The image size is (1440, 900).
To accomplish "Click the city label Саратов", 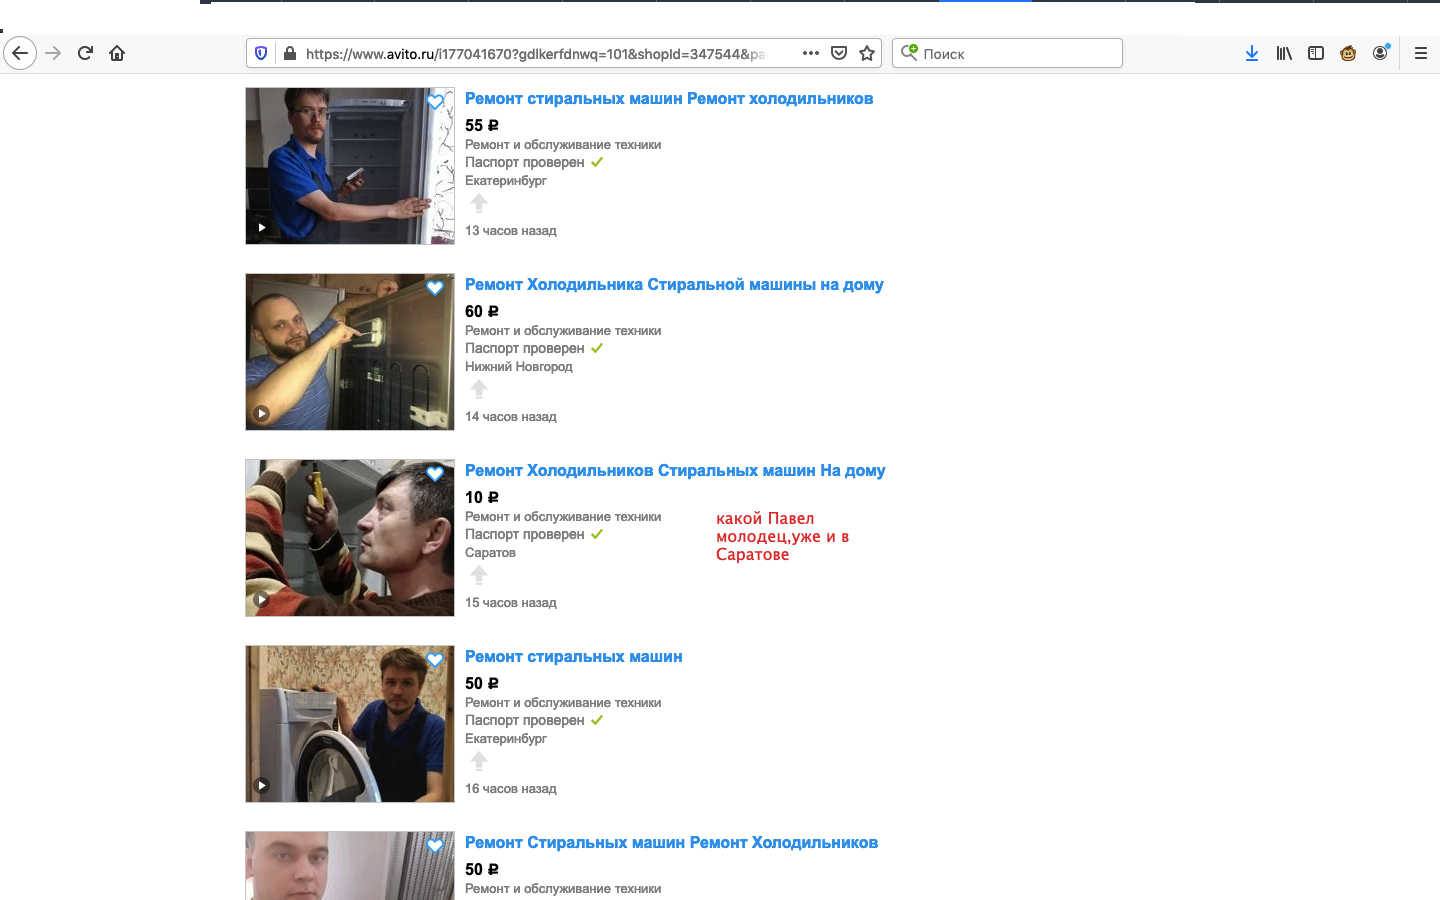I will (490, 553).
